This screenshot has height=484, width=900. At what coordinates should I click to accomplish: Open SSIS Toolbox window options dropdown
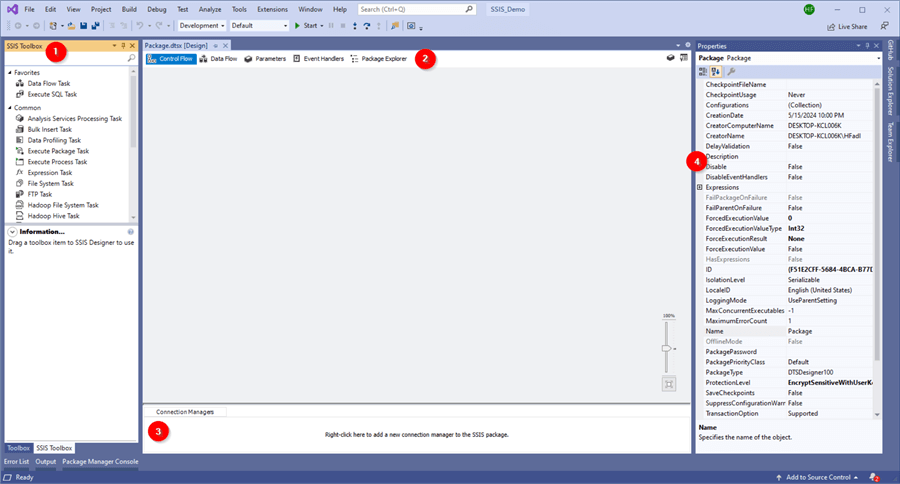click(114, 45)
